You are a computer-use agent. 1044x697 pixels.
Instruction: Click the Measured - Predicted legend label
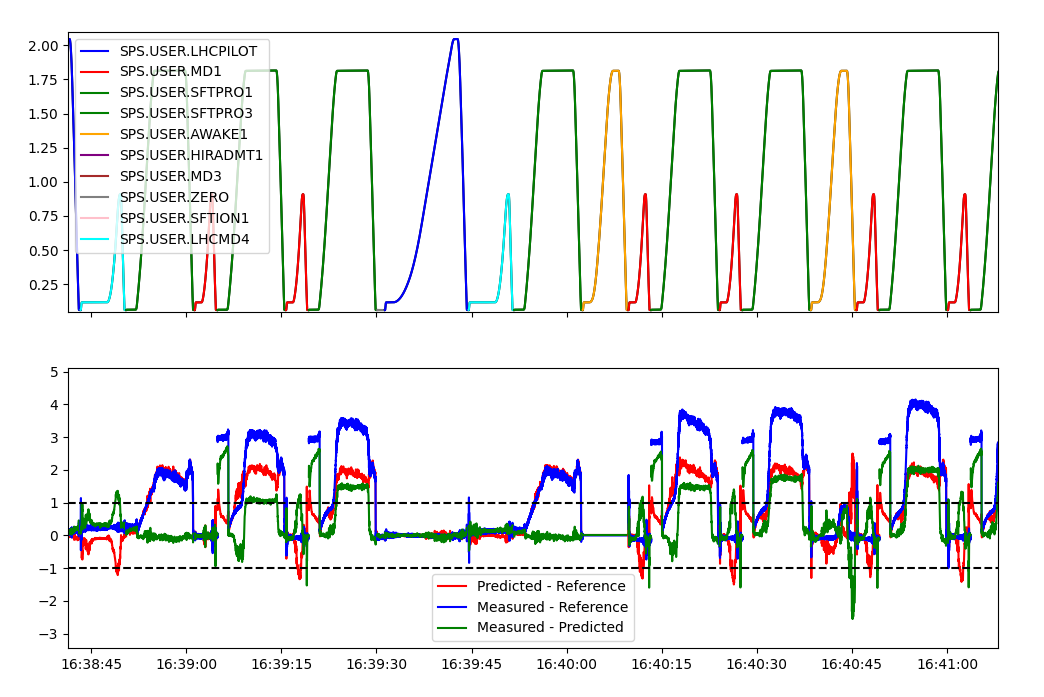pos(550,628)
